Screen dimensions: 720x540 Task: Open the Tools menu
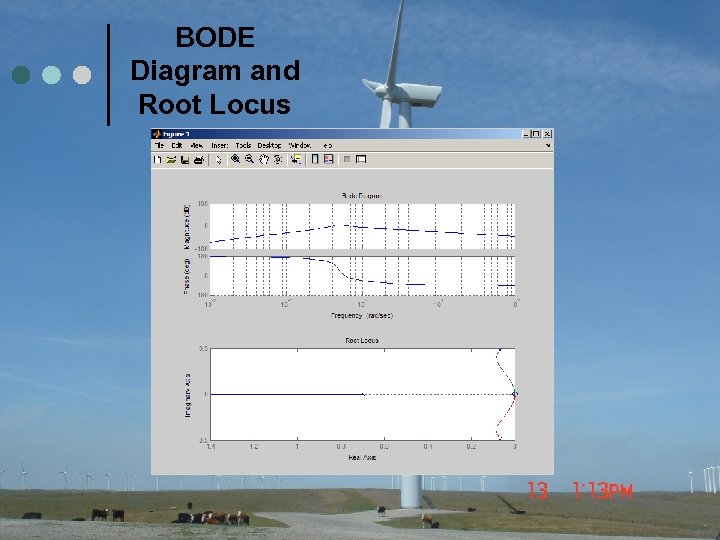pos(243,145)
